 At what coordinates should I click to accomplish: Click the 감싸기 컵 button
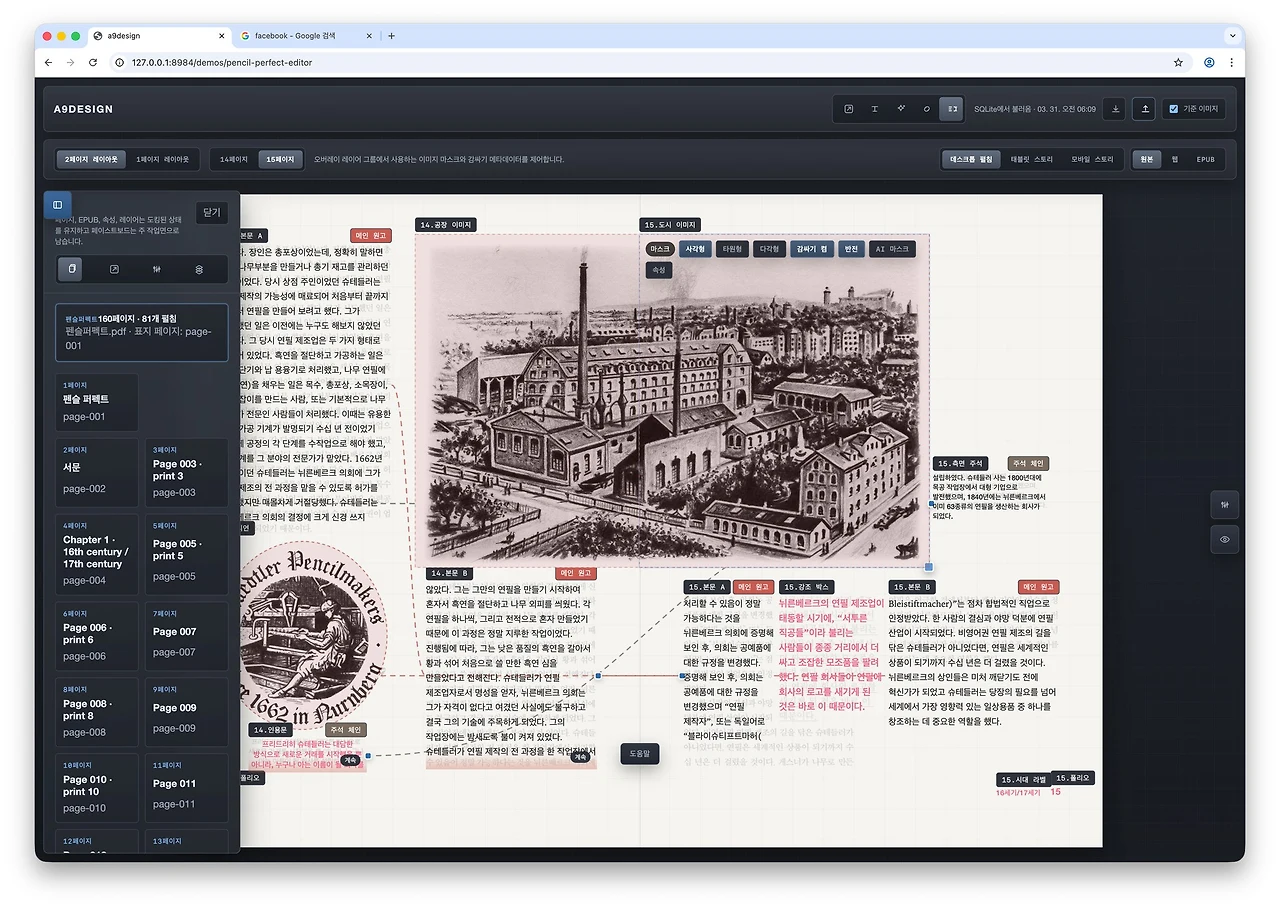coord(812,249)
